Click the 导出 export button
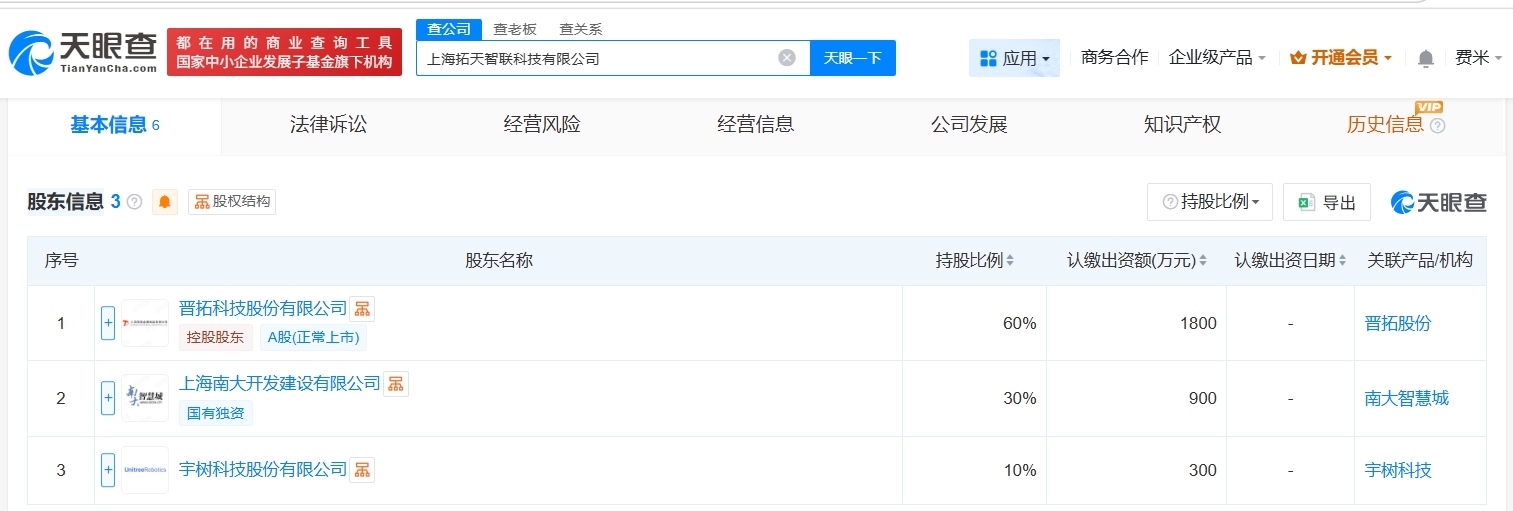 [1327, 202]
